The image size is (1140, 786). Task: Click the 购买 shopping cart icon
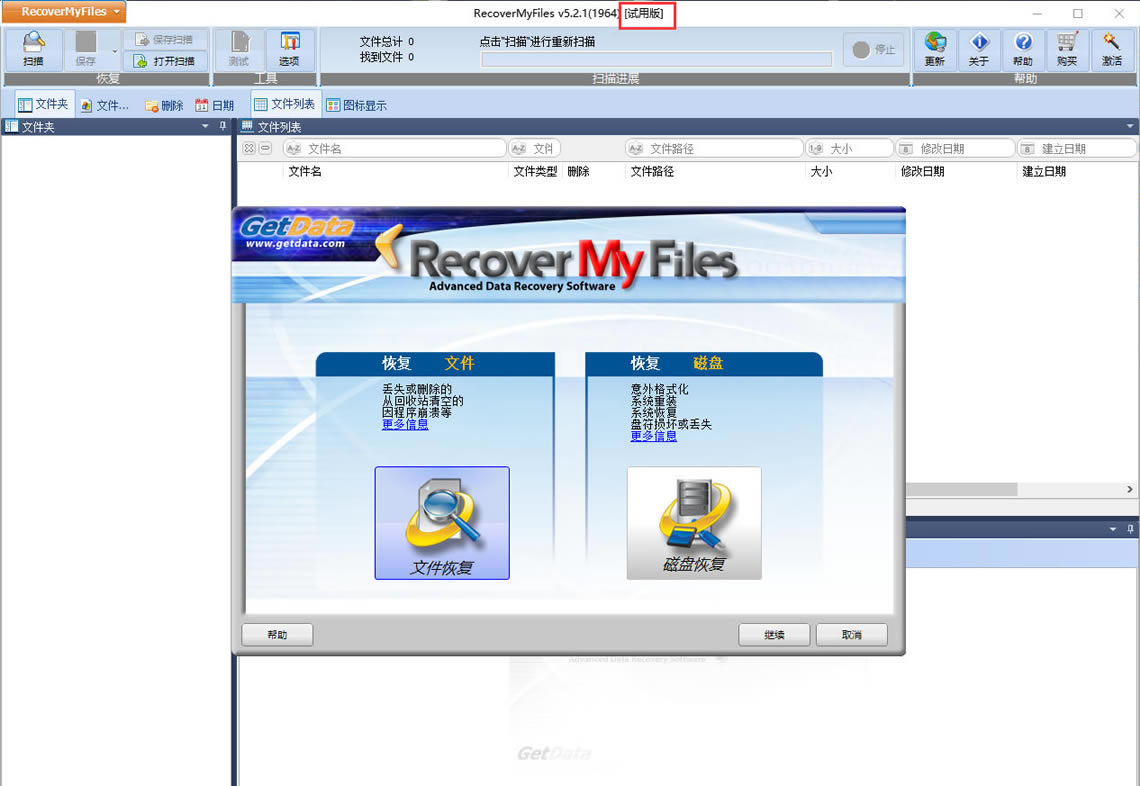1067,49
